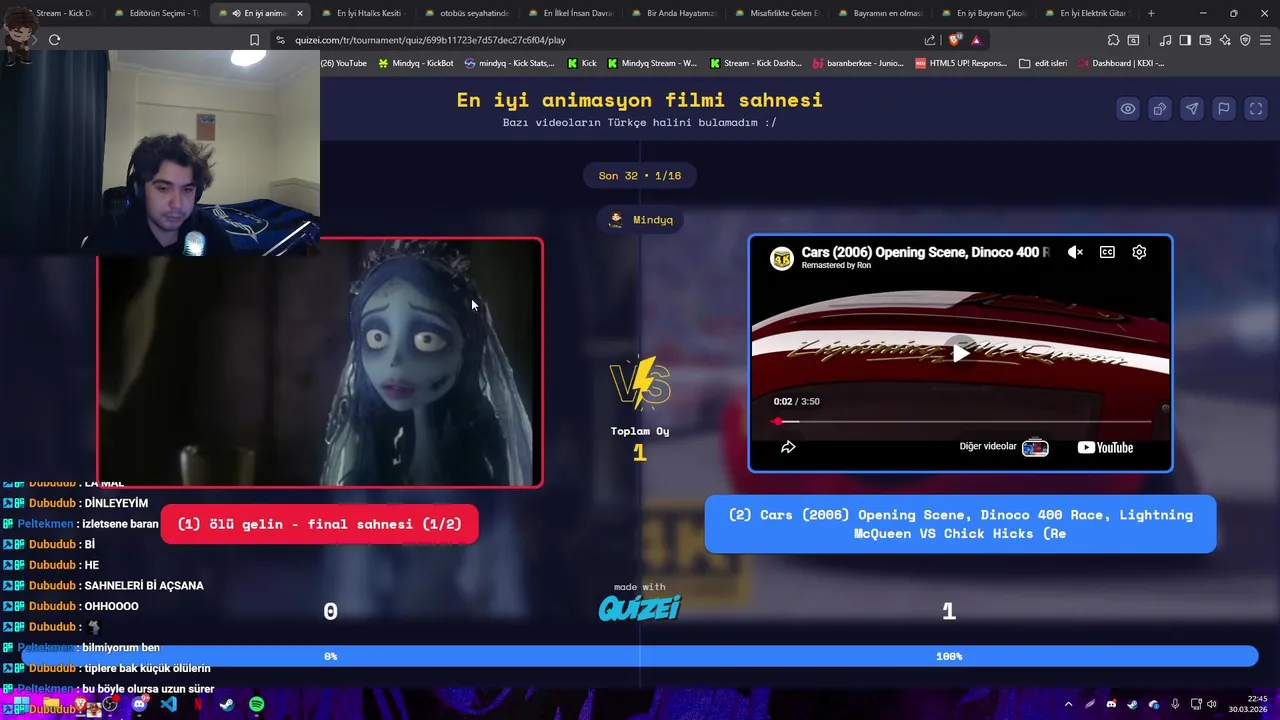Reload the page with the refresh icon
The width and height of the screenshot is (1280, 720).
click(x=54, y=40)
